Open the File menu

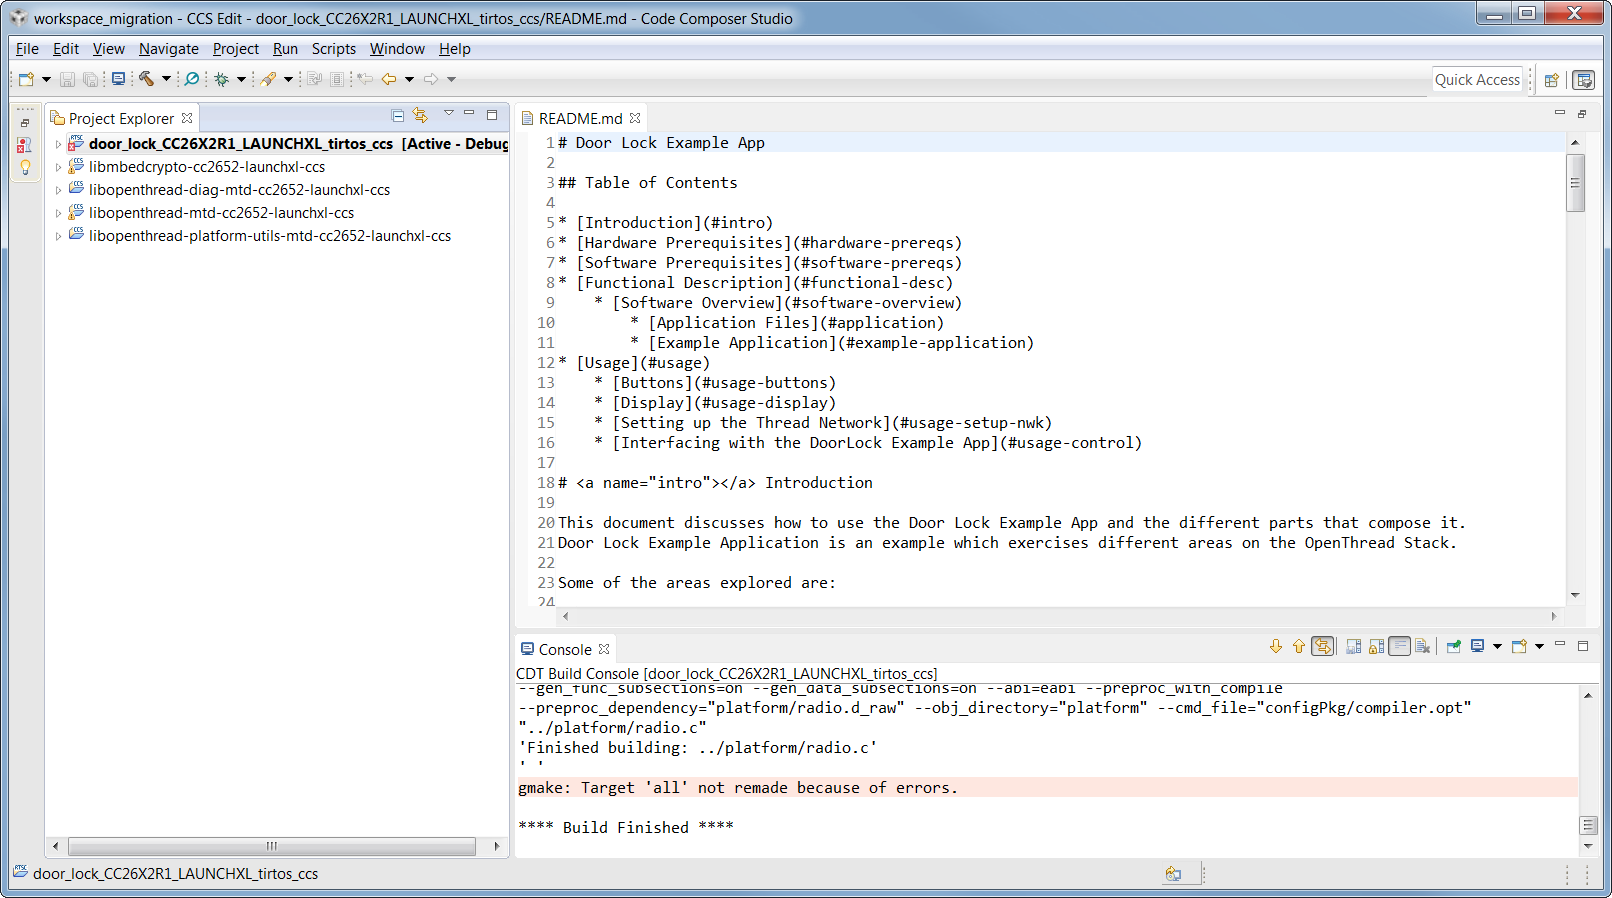coord(27,49)
